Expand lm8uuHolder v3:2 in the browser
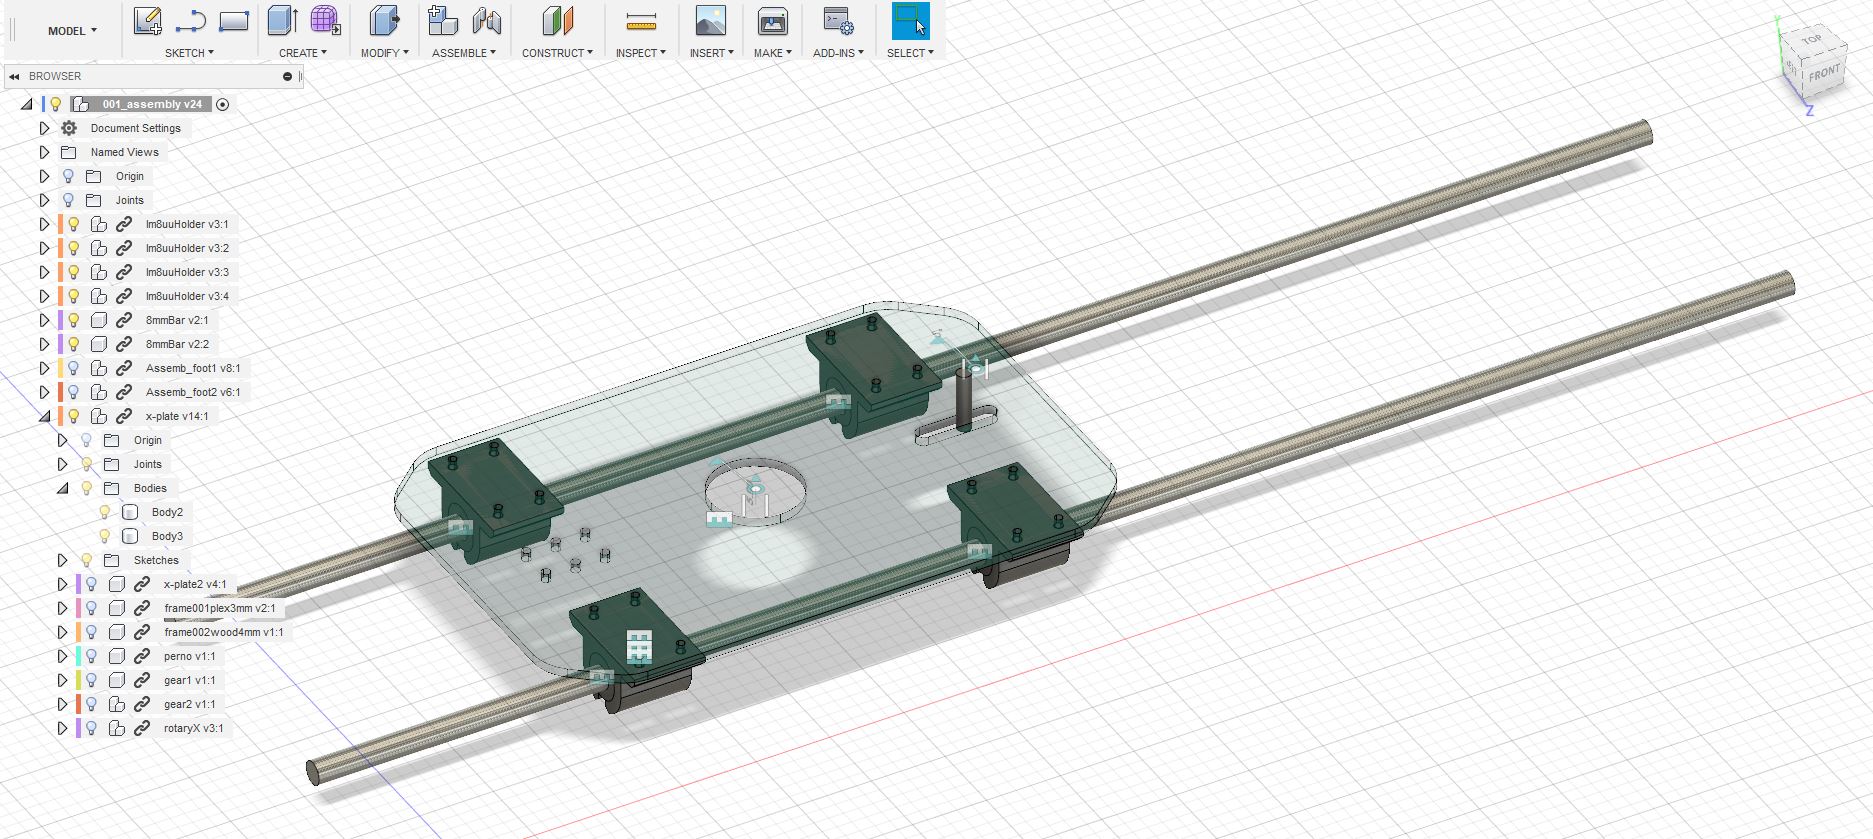The height and width of the screenshot is (839, 1873). [x=44, y=248]
